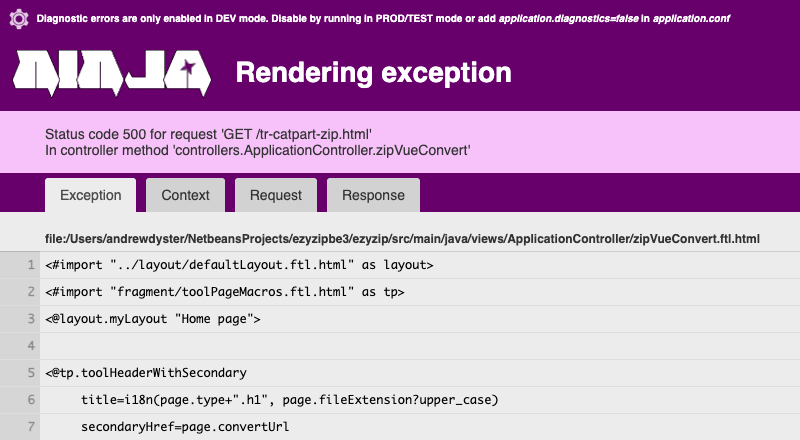Click line number 5 in gutter

31,373
